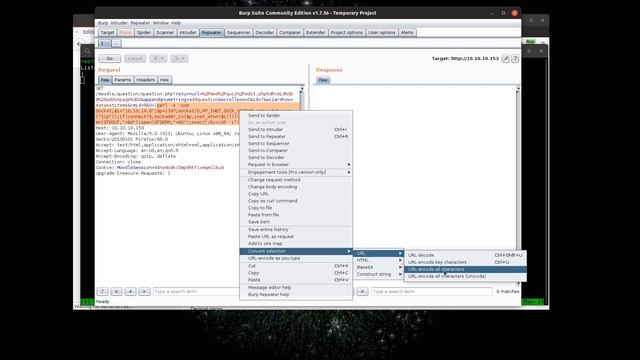Click the request search term field
This screenshot has width=640, height=360.
coord(196,291)
